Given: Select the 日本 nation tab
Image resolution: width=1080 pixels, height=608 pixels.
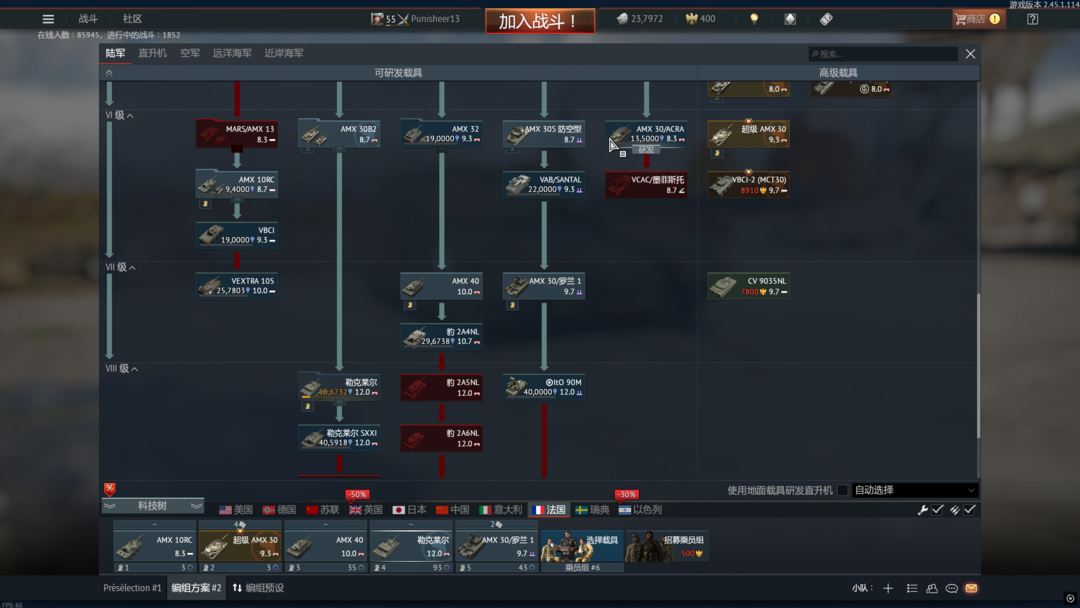Looking at the screenshot, I should (409, 510).
